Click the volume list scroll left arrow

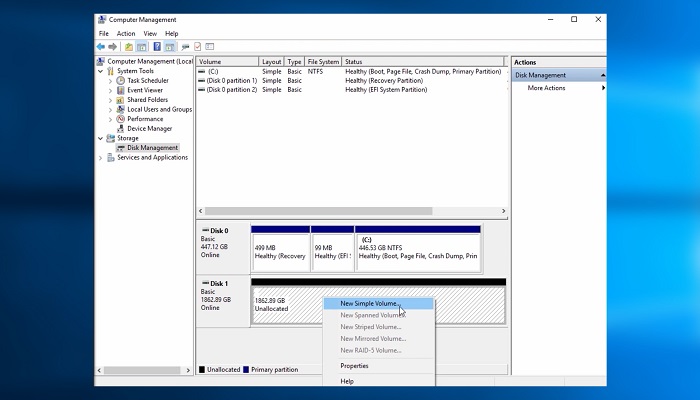tap(200, 211)
